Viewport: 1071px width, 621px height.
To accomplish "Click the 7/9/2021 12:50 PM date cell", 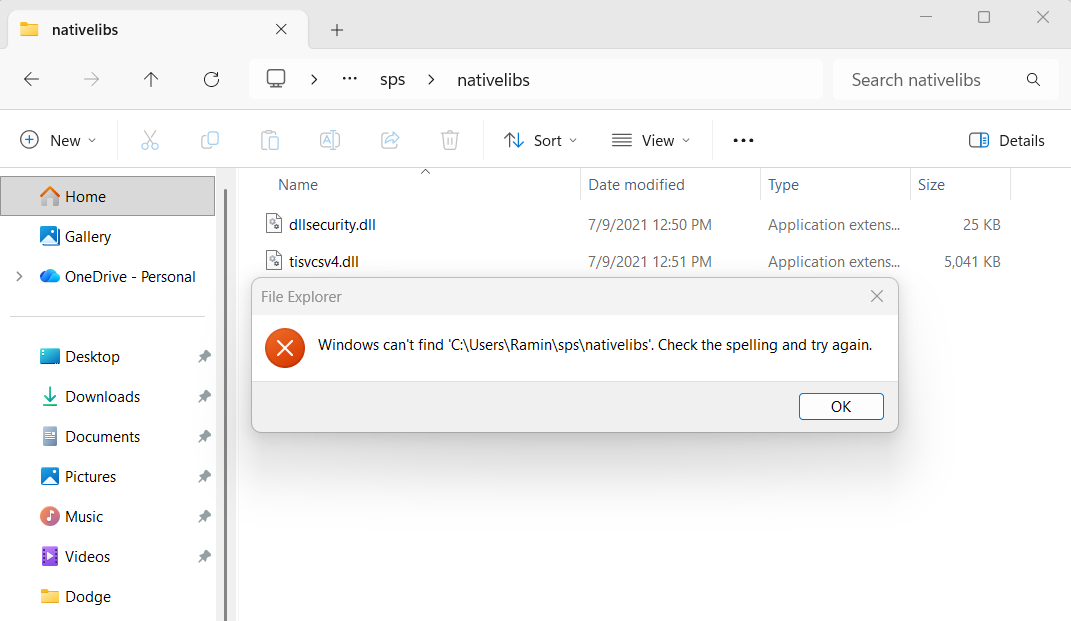I will (x=650, y=225).
